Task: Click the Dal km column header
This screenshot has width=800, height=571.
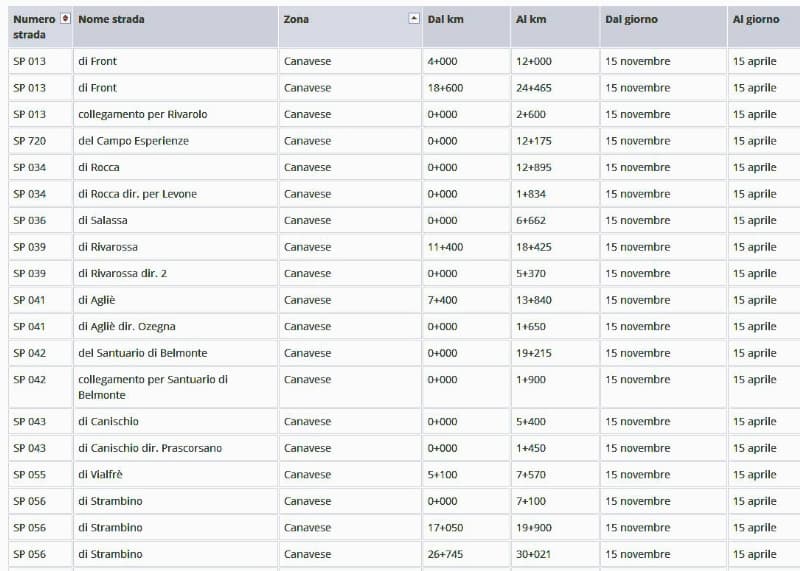Action: [x=444, y=19]
